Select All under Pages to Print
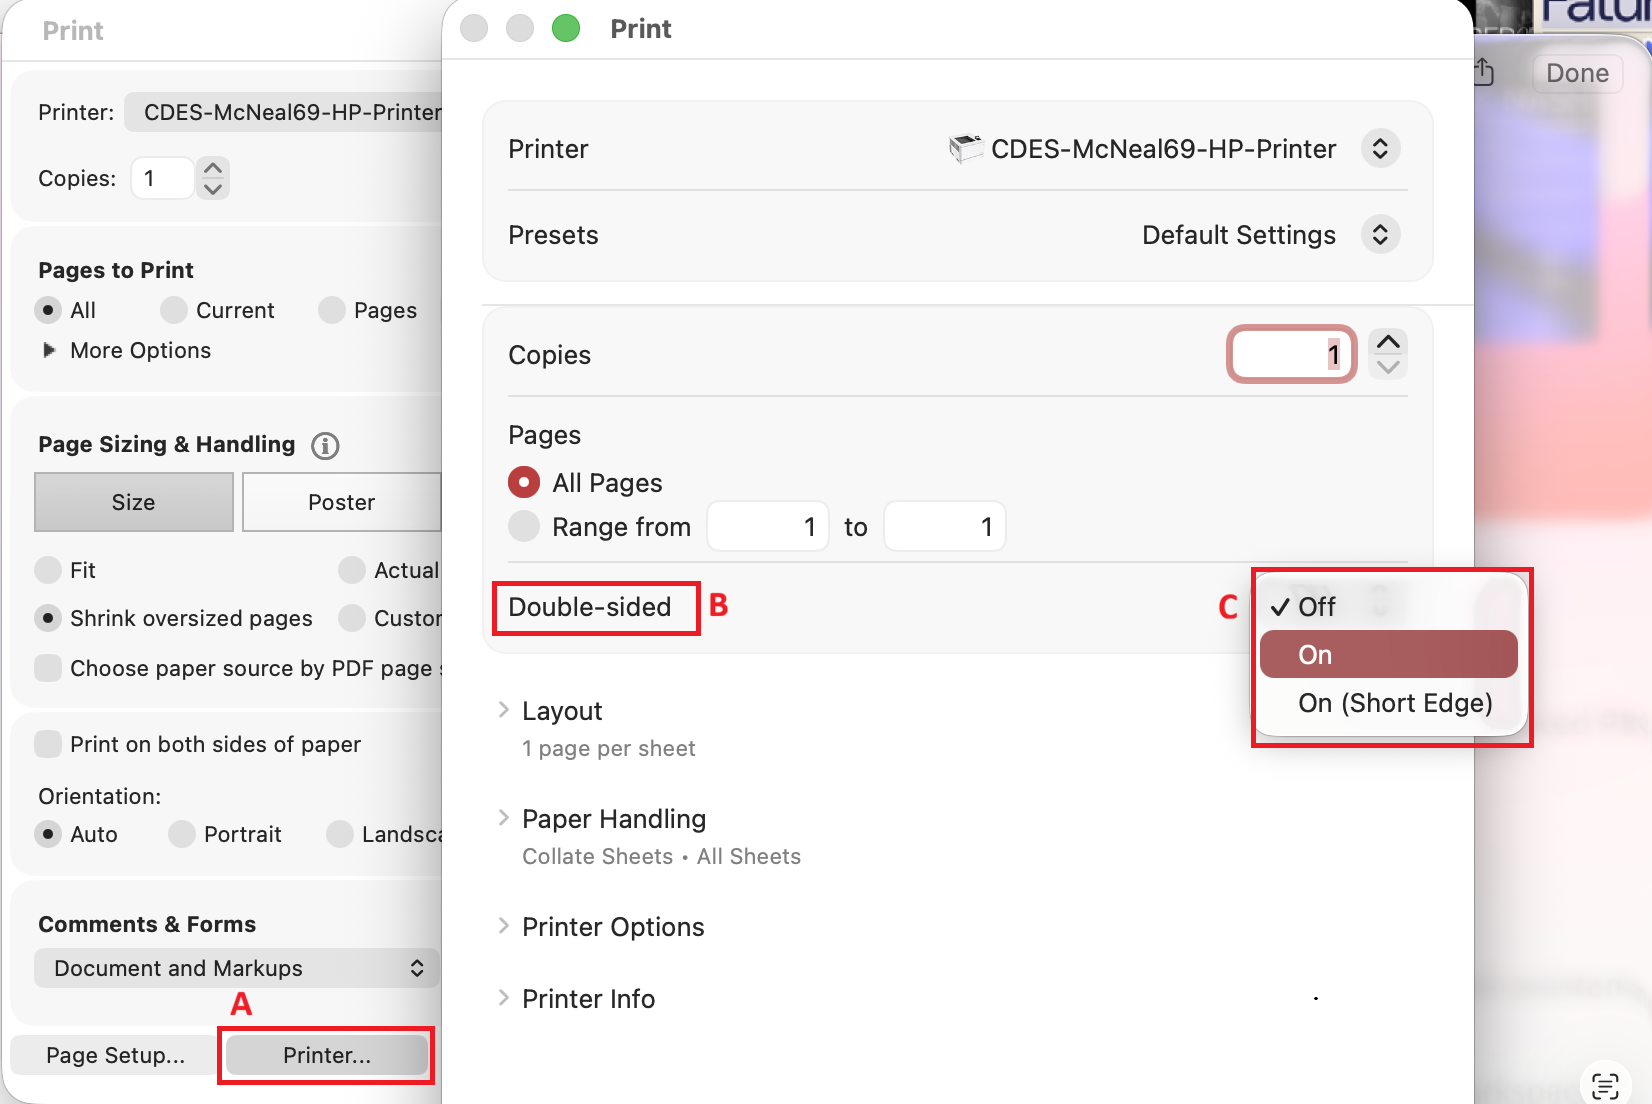1652x1104 pixels. pyautogui.click(x=48, y=310)
